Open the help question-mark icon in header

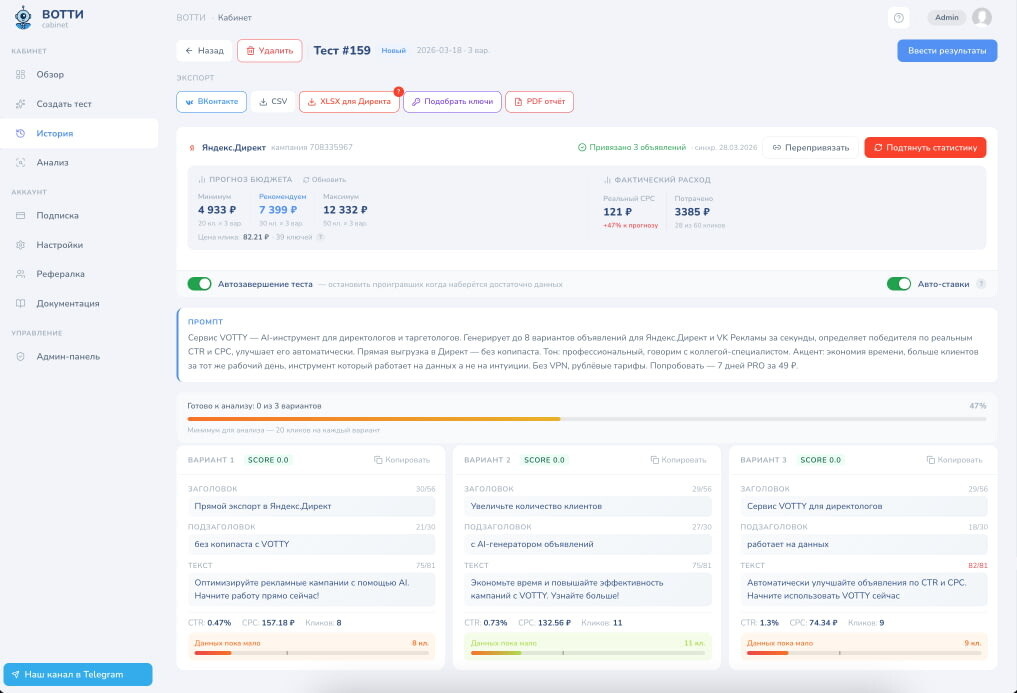tap(898, 18)
